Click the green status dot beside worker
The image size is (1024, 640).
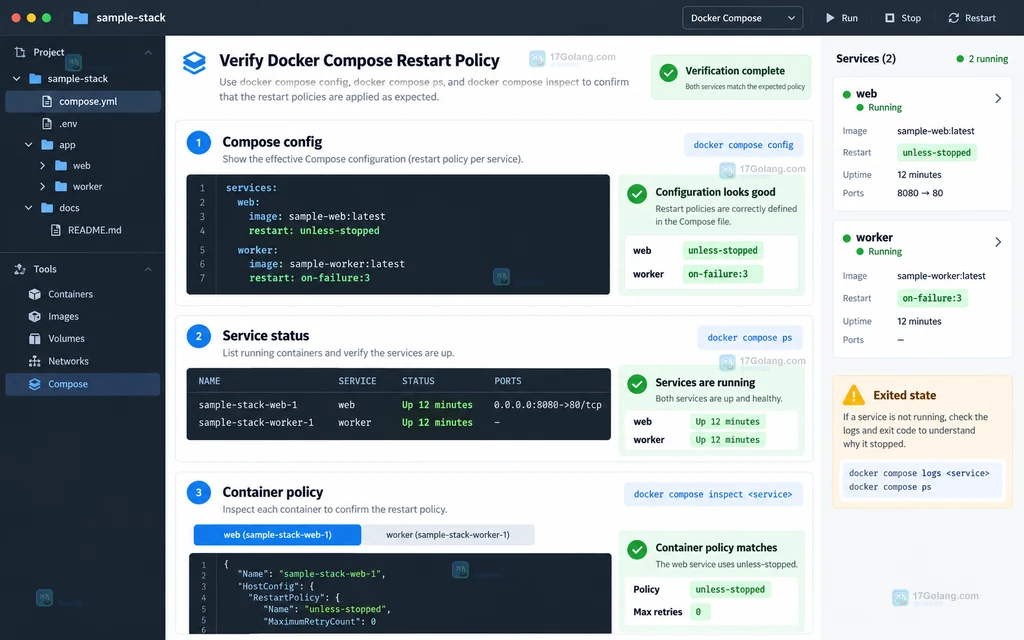847,238
